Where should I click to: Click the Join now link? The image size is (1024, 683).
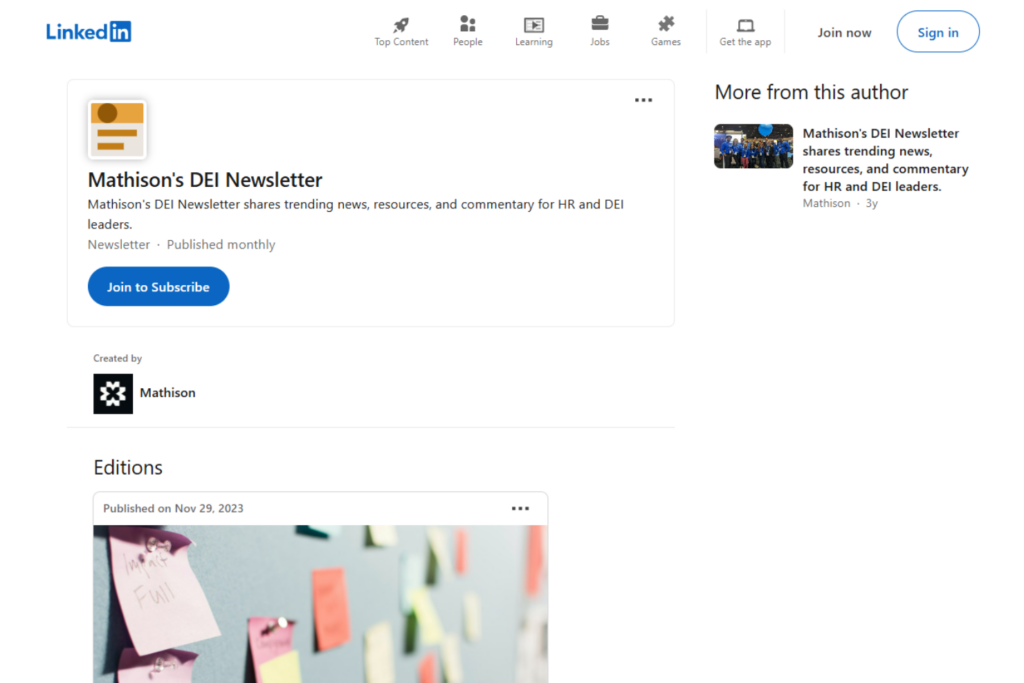pyautogui.click(x=844, y=32)
